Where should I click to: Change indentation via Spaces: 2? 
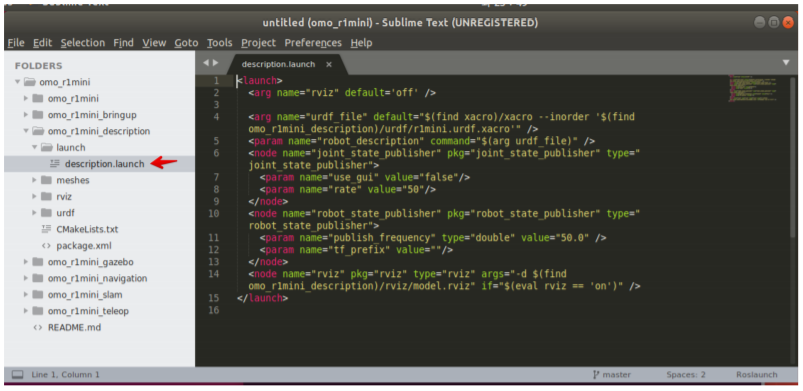686,375
